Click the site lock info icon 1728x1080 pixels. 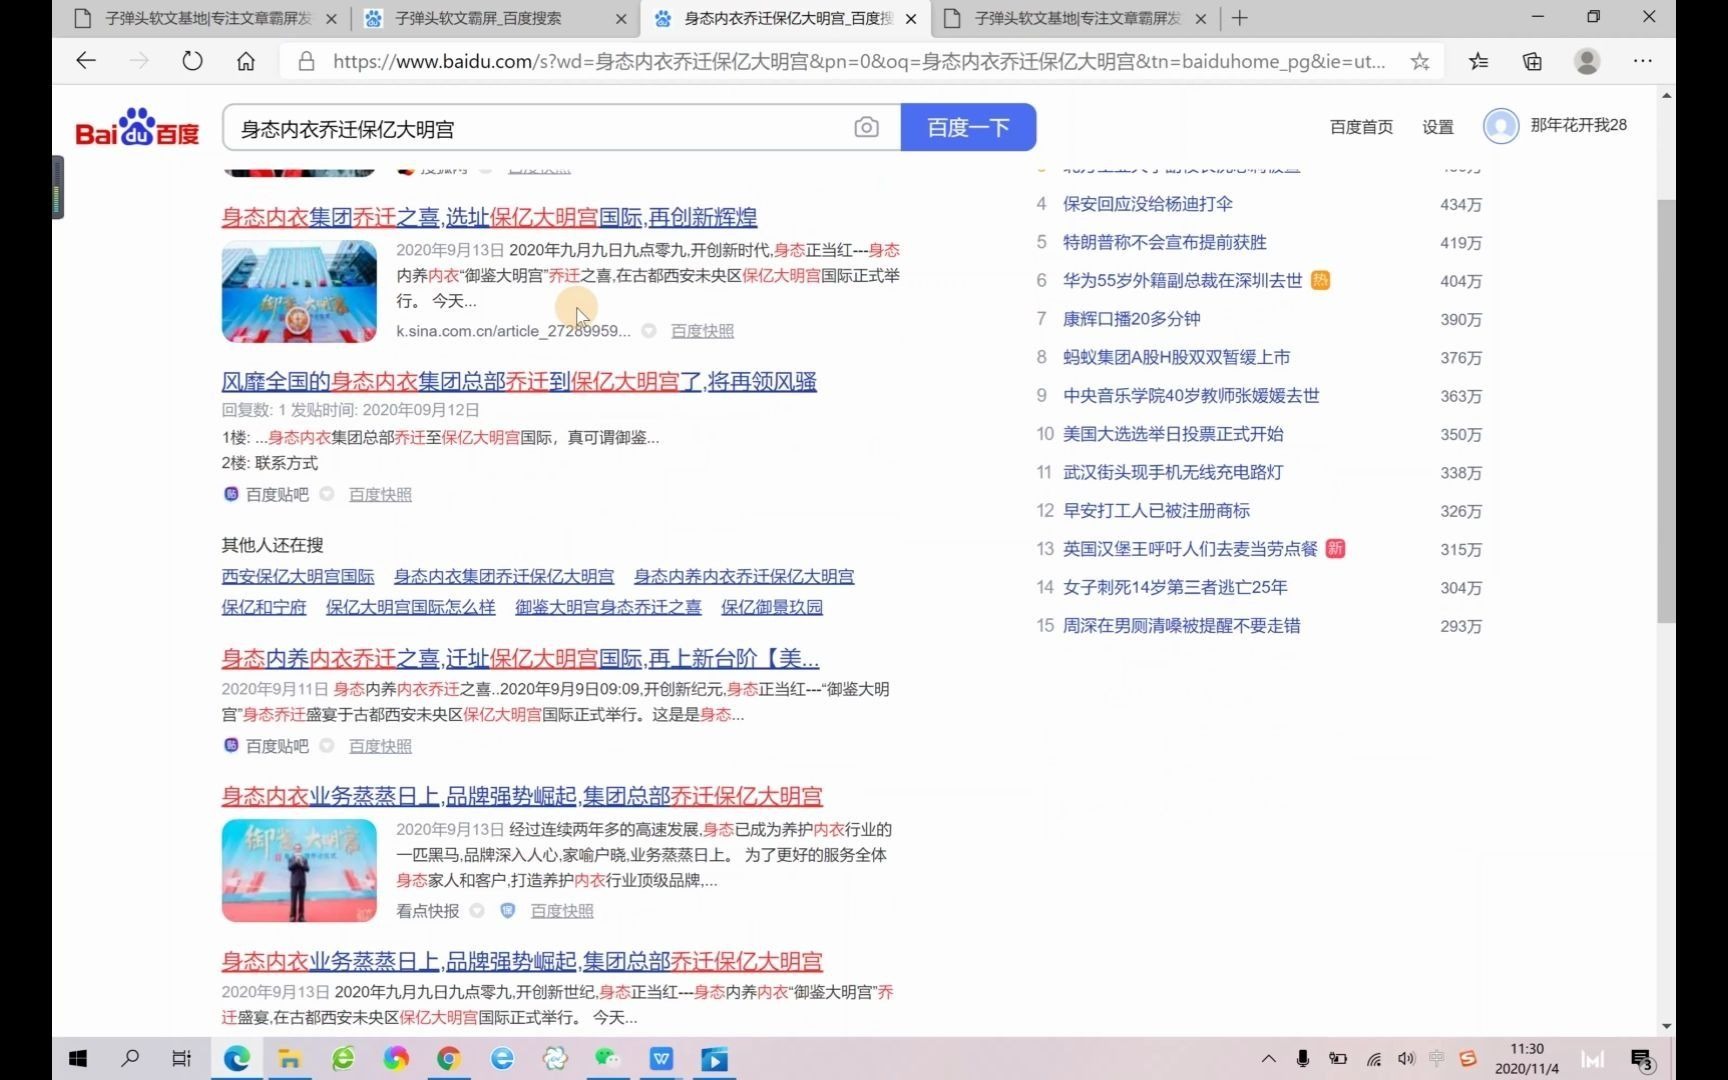pos(307,61)
